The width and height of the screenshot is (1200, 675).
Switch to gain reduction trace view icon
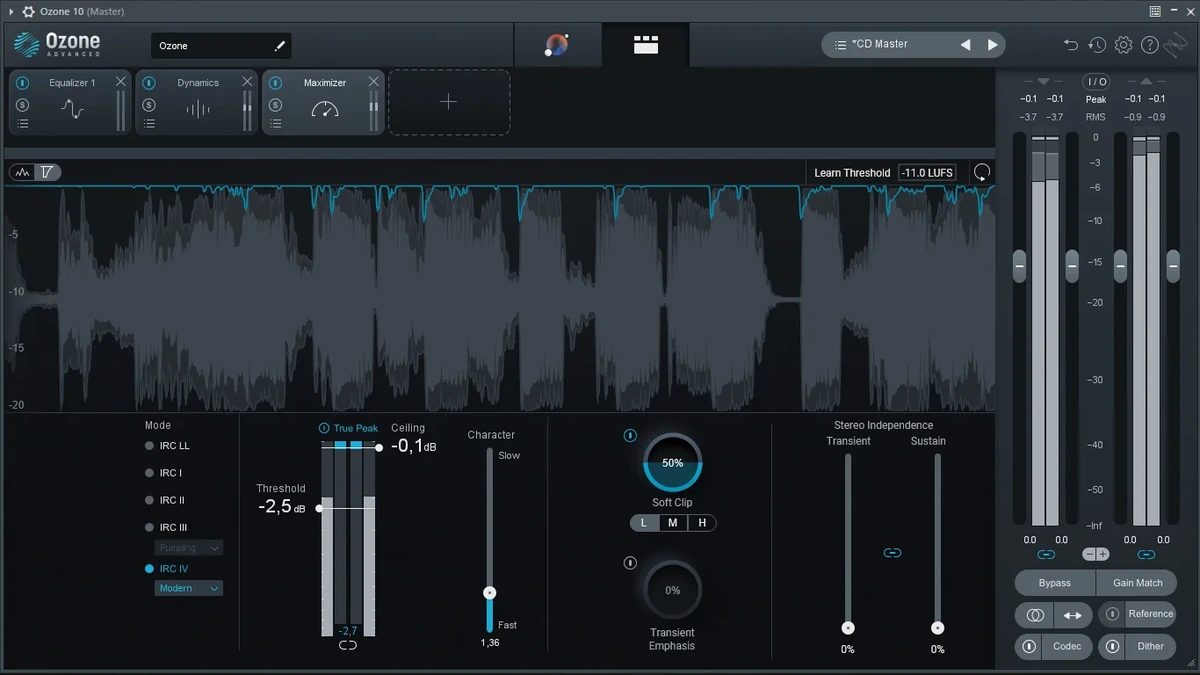click(x=47, y=172)
